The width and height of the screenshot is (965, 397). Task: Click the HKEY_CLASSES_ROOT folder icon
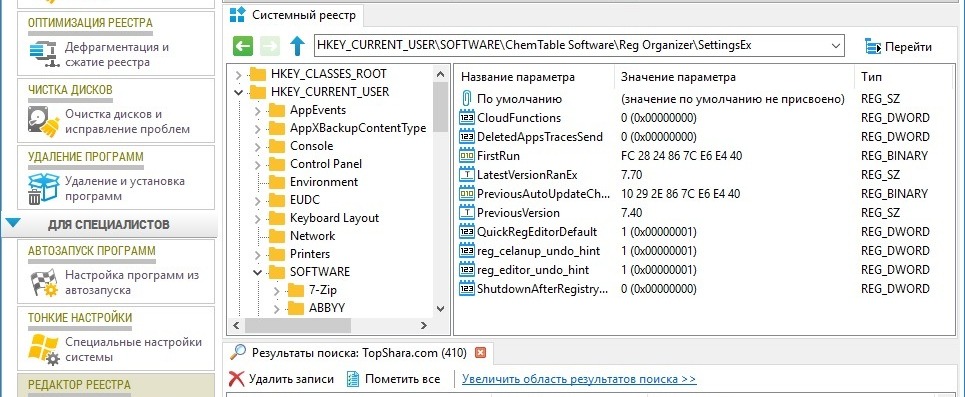pos(257,74)
